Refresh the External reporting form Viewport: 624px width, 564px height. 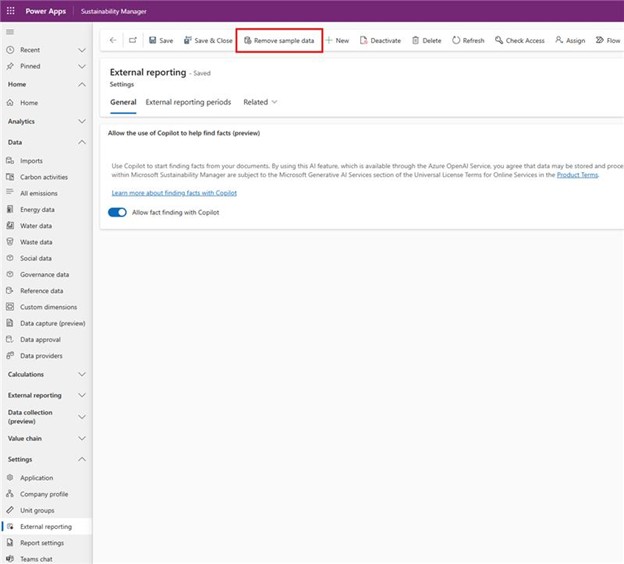click(468, 40)
